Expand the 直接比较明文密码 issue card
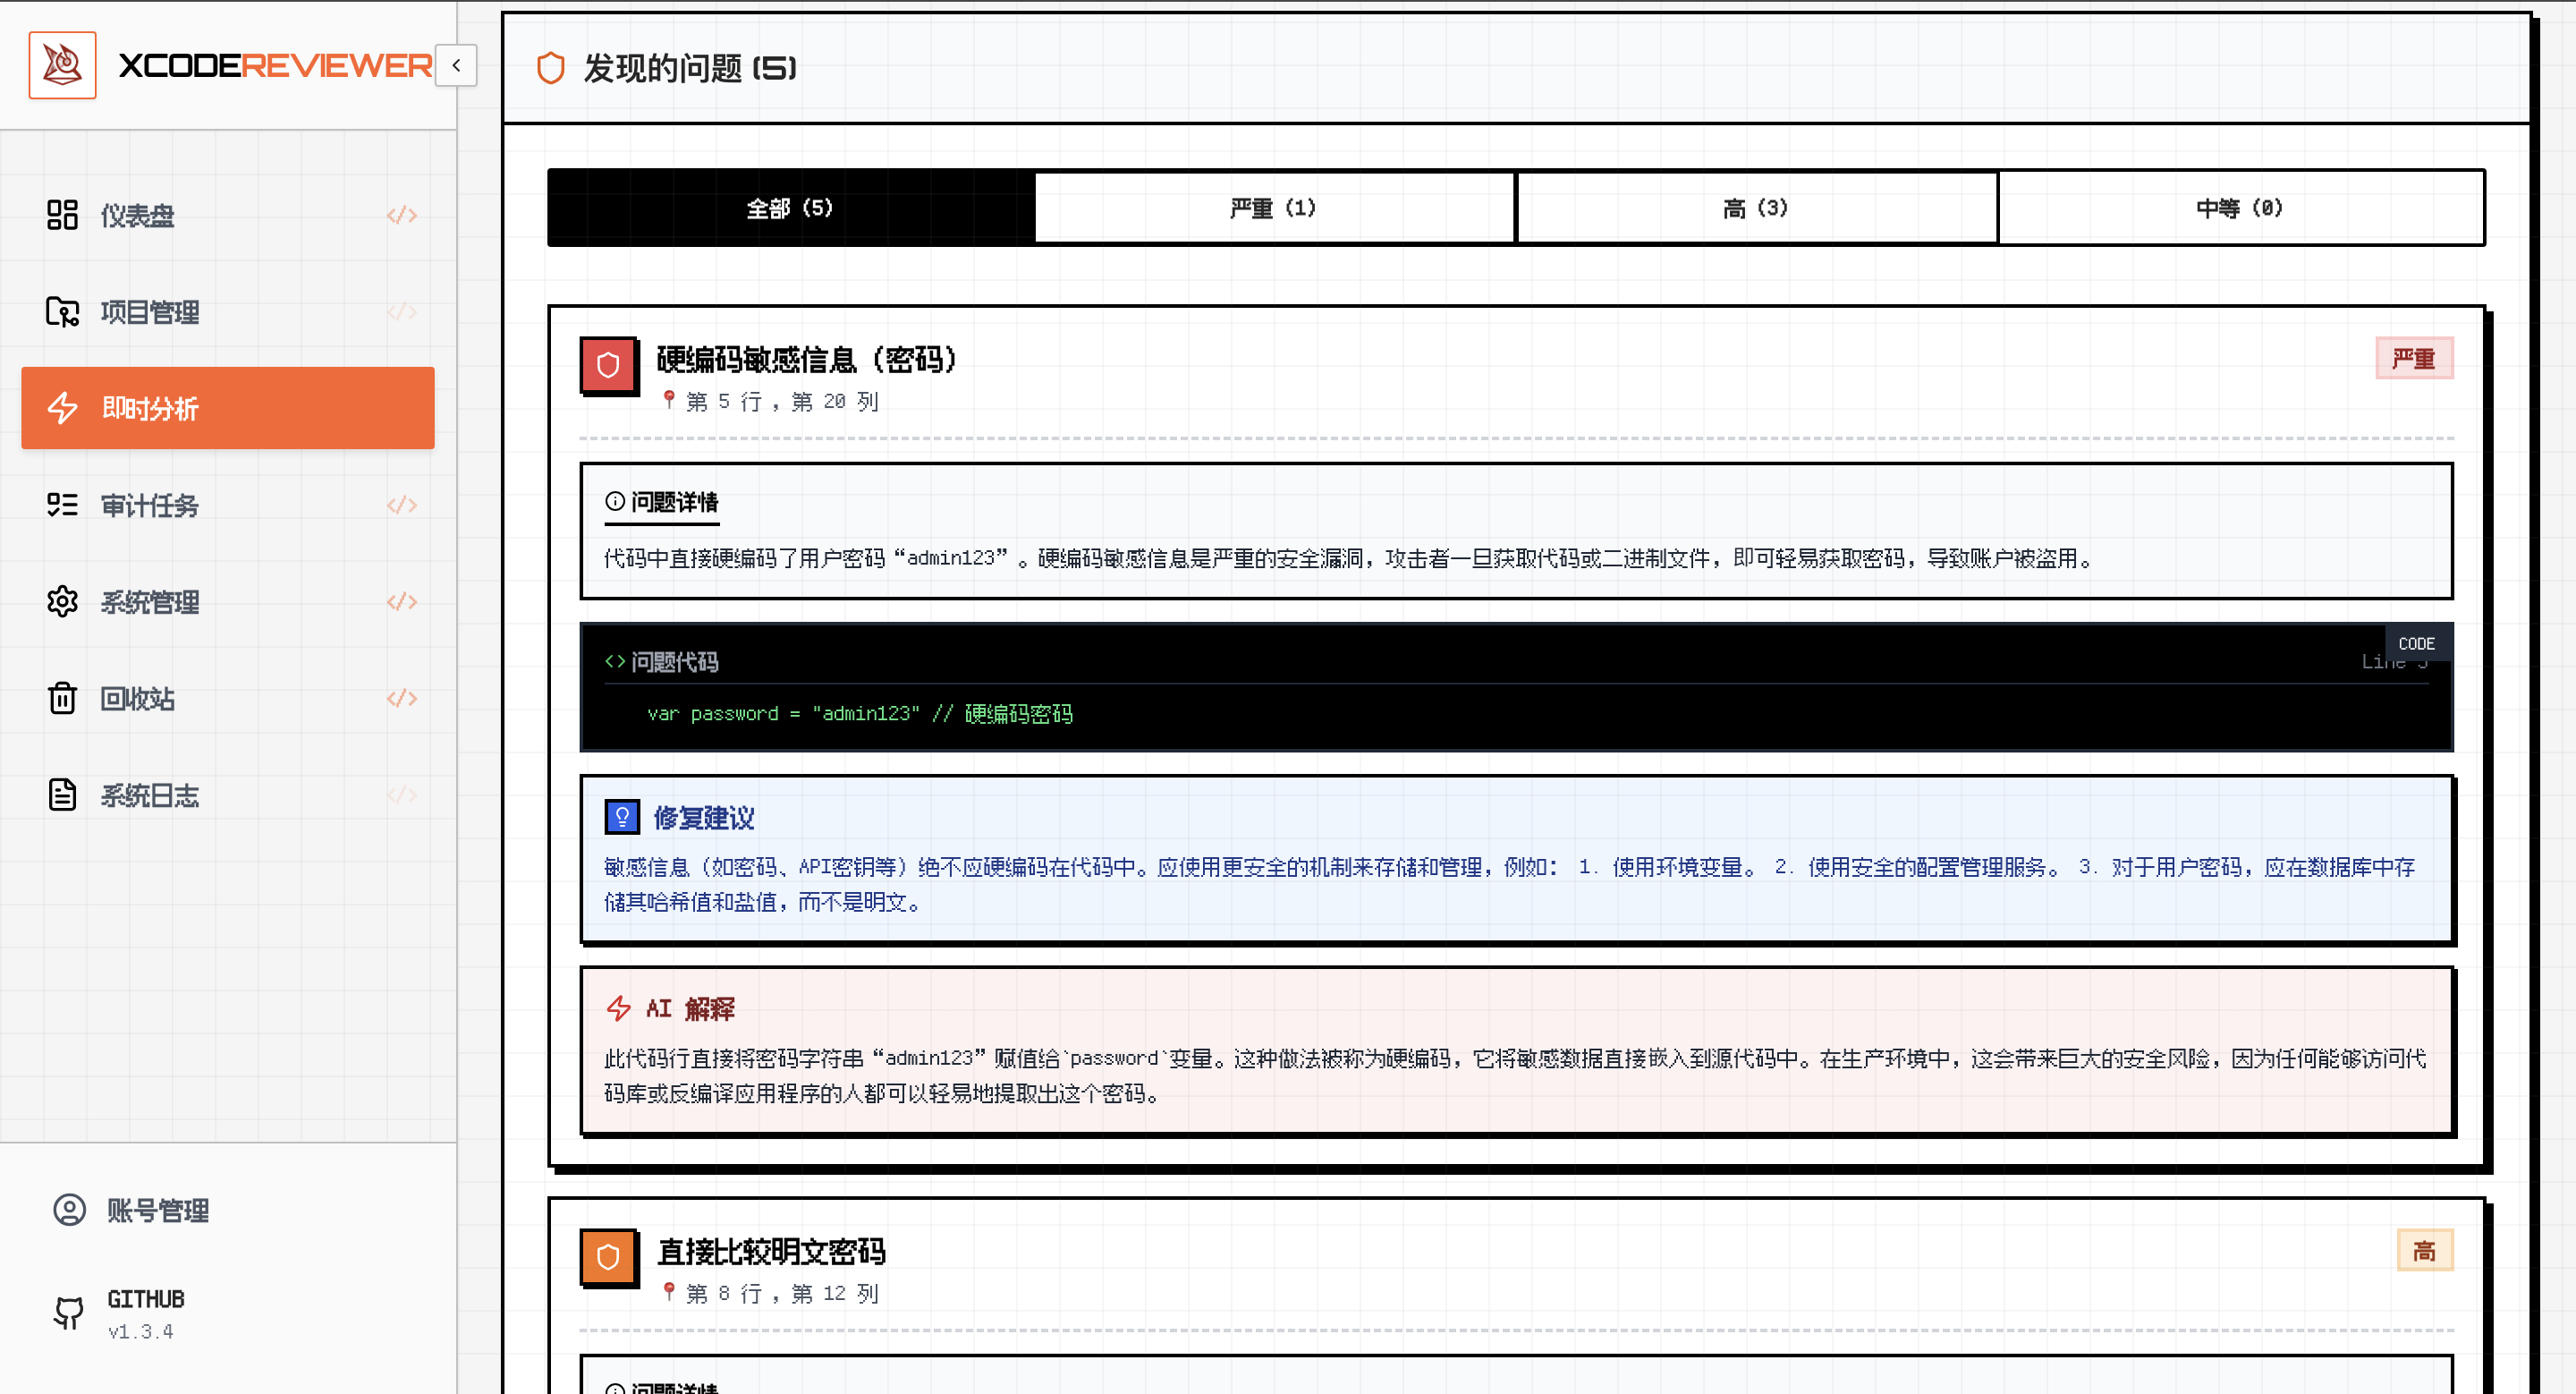The height and width of the screenshot is (1394, 2576). 770,1251
